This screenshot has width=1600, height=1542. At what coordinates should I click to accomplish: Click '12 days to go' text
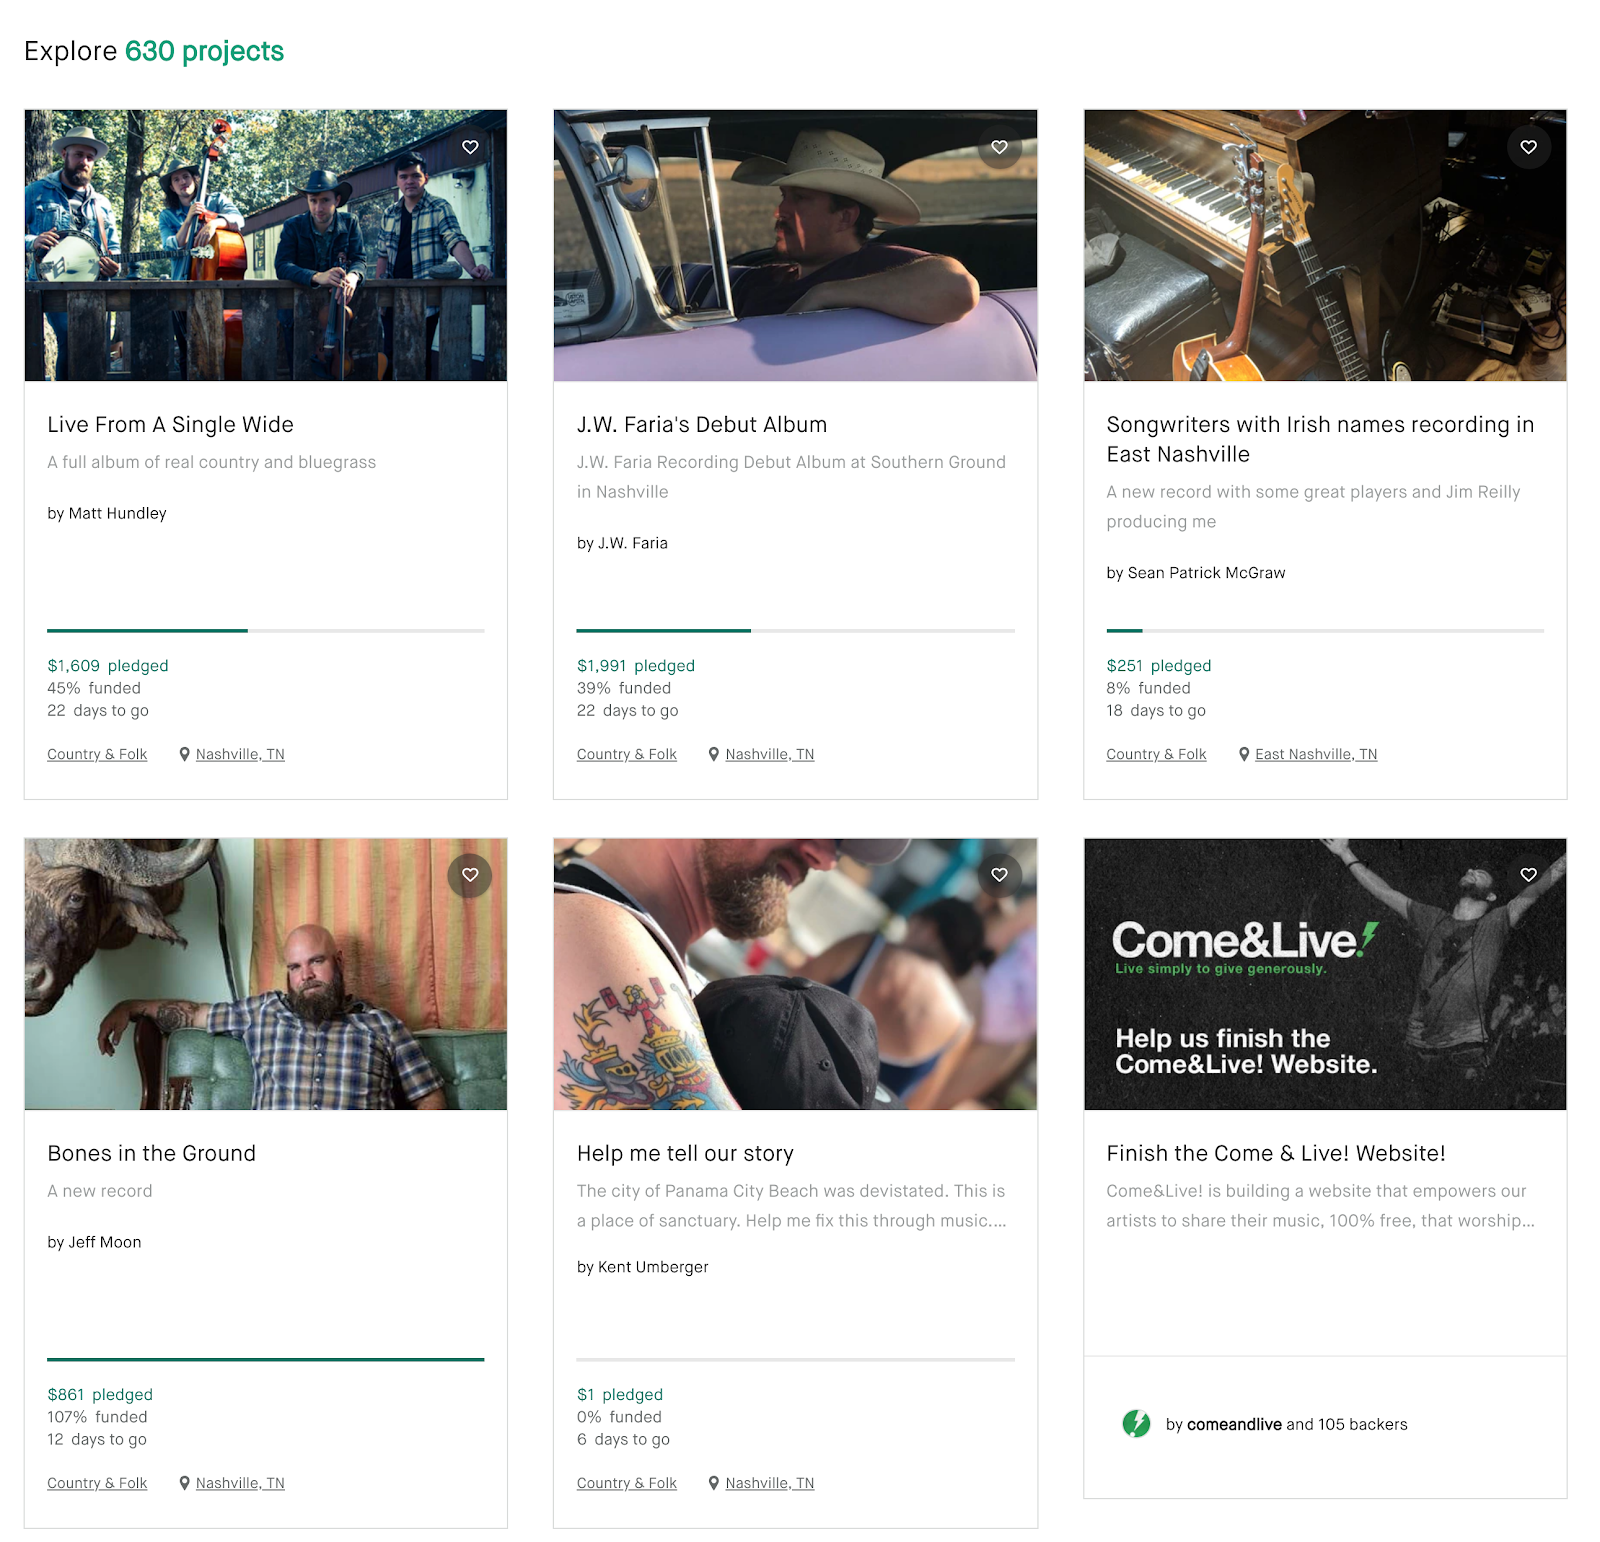coord(97,1440)
